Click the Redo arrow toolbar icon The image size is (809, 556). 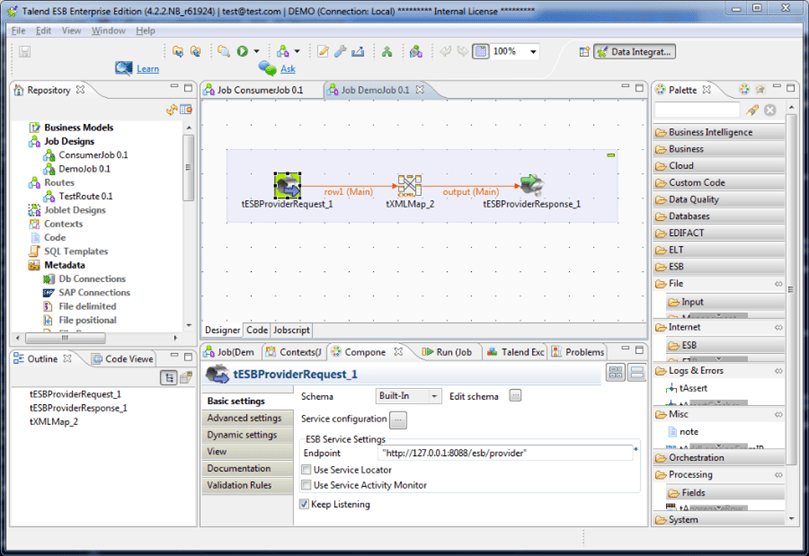(x=463, y=52)
